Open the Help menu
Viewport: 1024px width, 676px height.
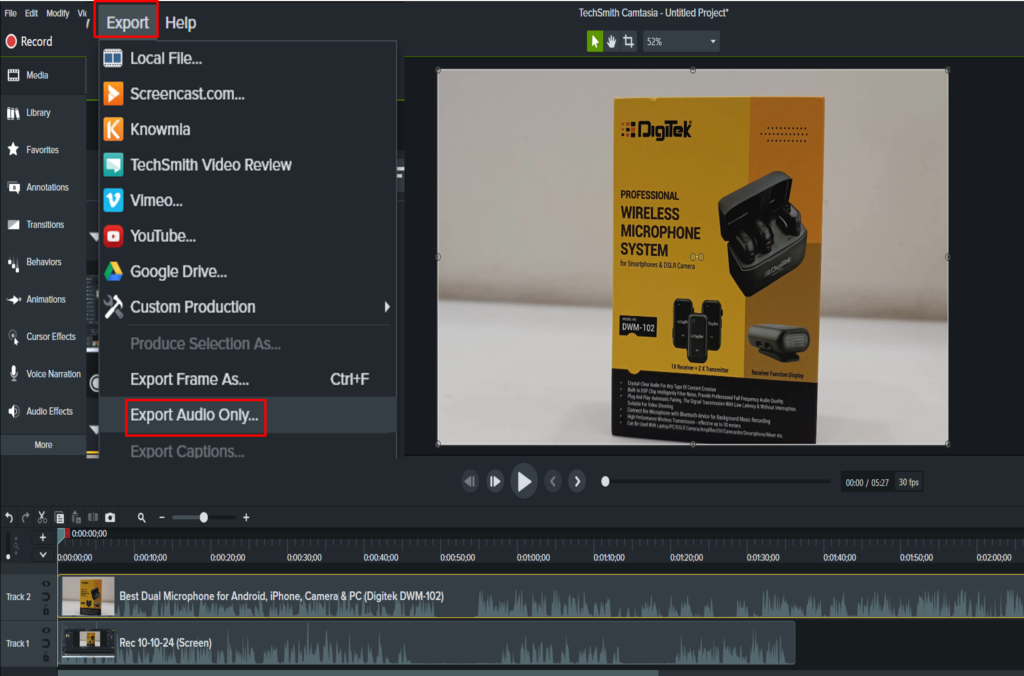point(180,23)
